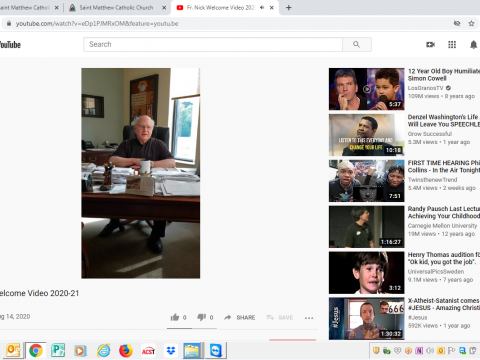Switch to the second Saint Matthew Catholic Church tab
Screen dimensions: 480x360
tap(117, 7)
